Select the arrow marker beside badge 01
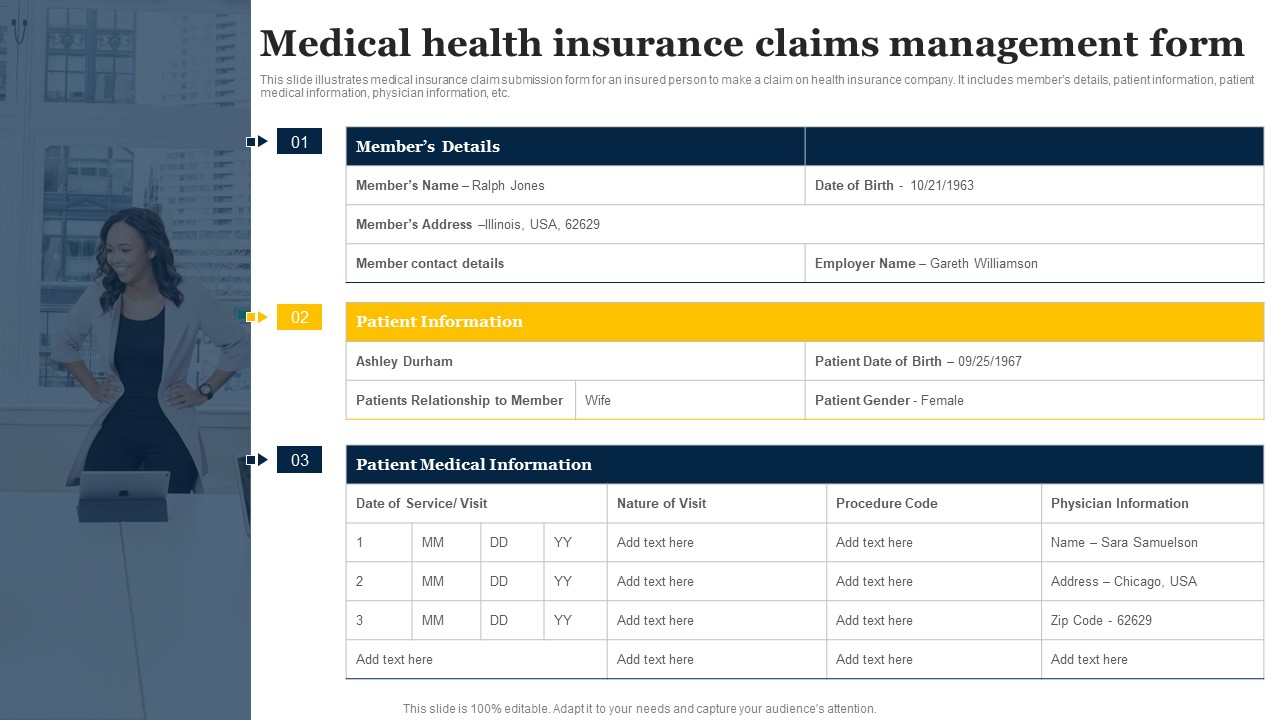 point(257,142)
